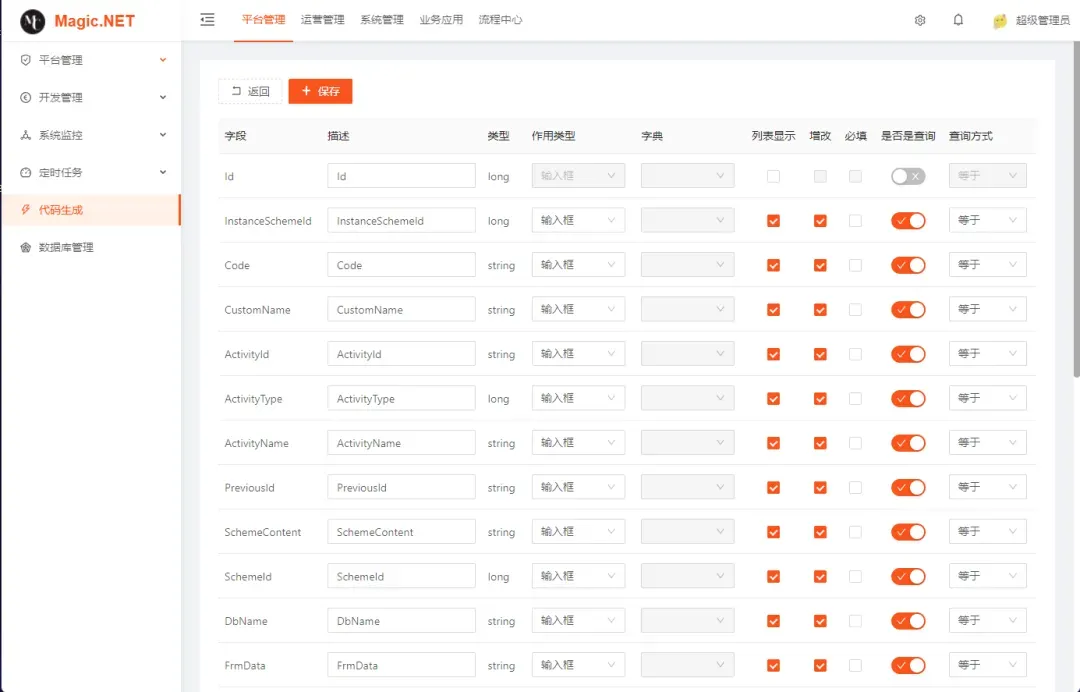Viewport: 1080px width, 692px height.
Task: Click the Code description input field
Action: coord(401,265)
